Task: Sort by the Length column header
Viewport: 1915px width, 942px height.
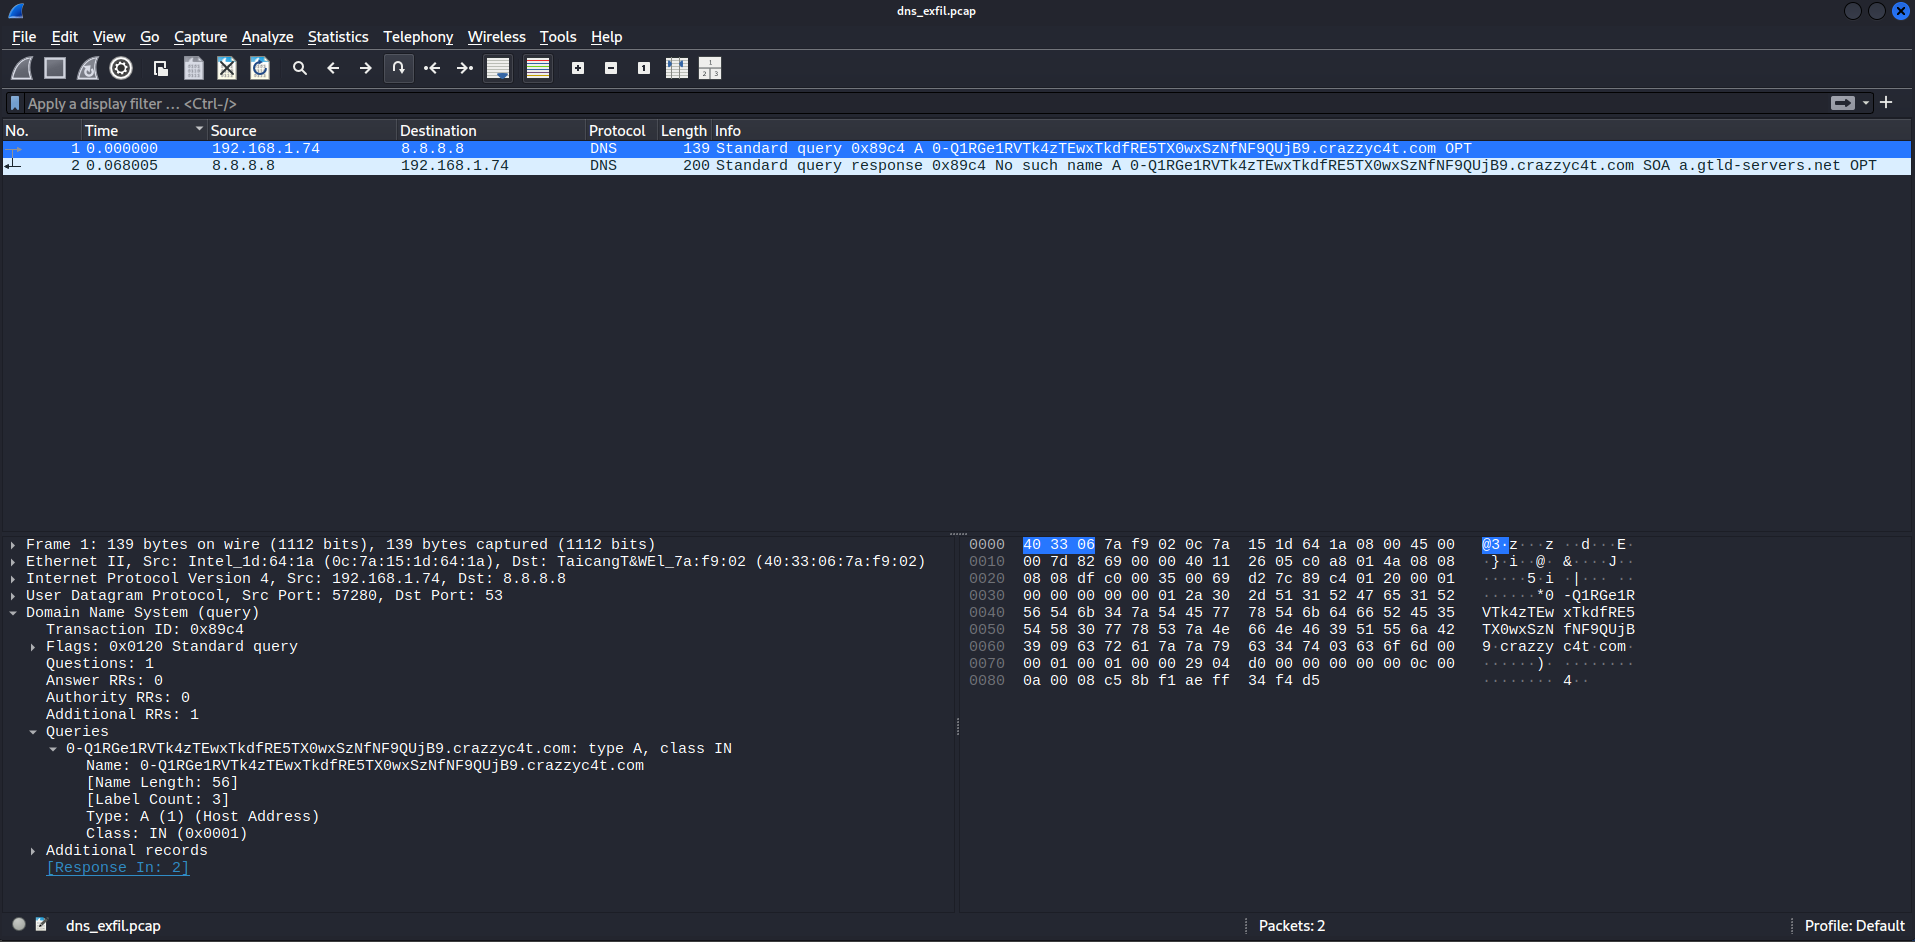Action: click(684, 131)
